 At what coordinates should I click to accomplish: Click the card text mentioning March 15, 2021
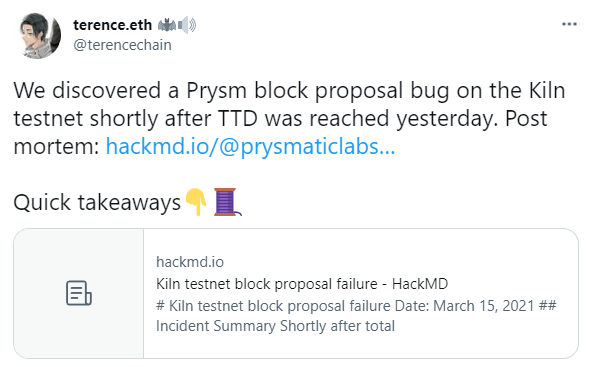(356, 306)
